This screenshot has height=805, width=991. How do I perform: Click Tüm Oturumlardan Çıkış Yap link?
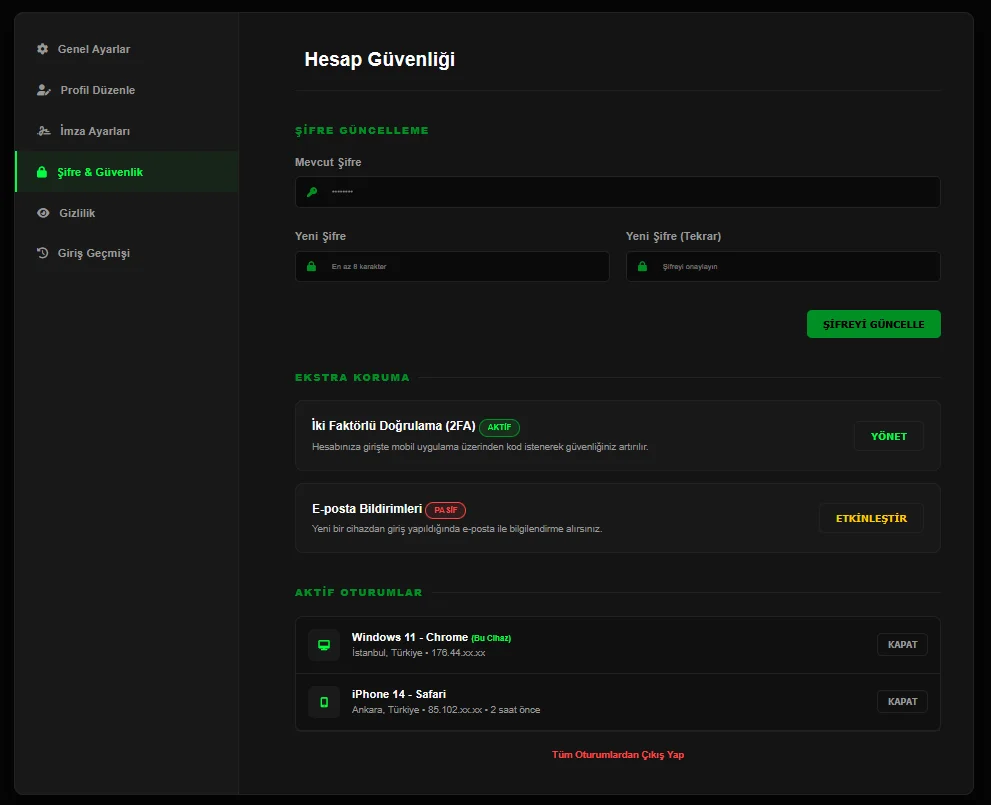[617, 754]
